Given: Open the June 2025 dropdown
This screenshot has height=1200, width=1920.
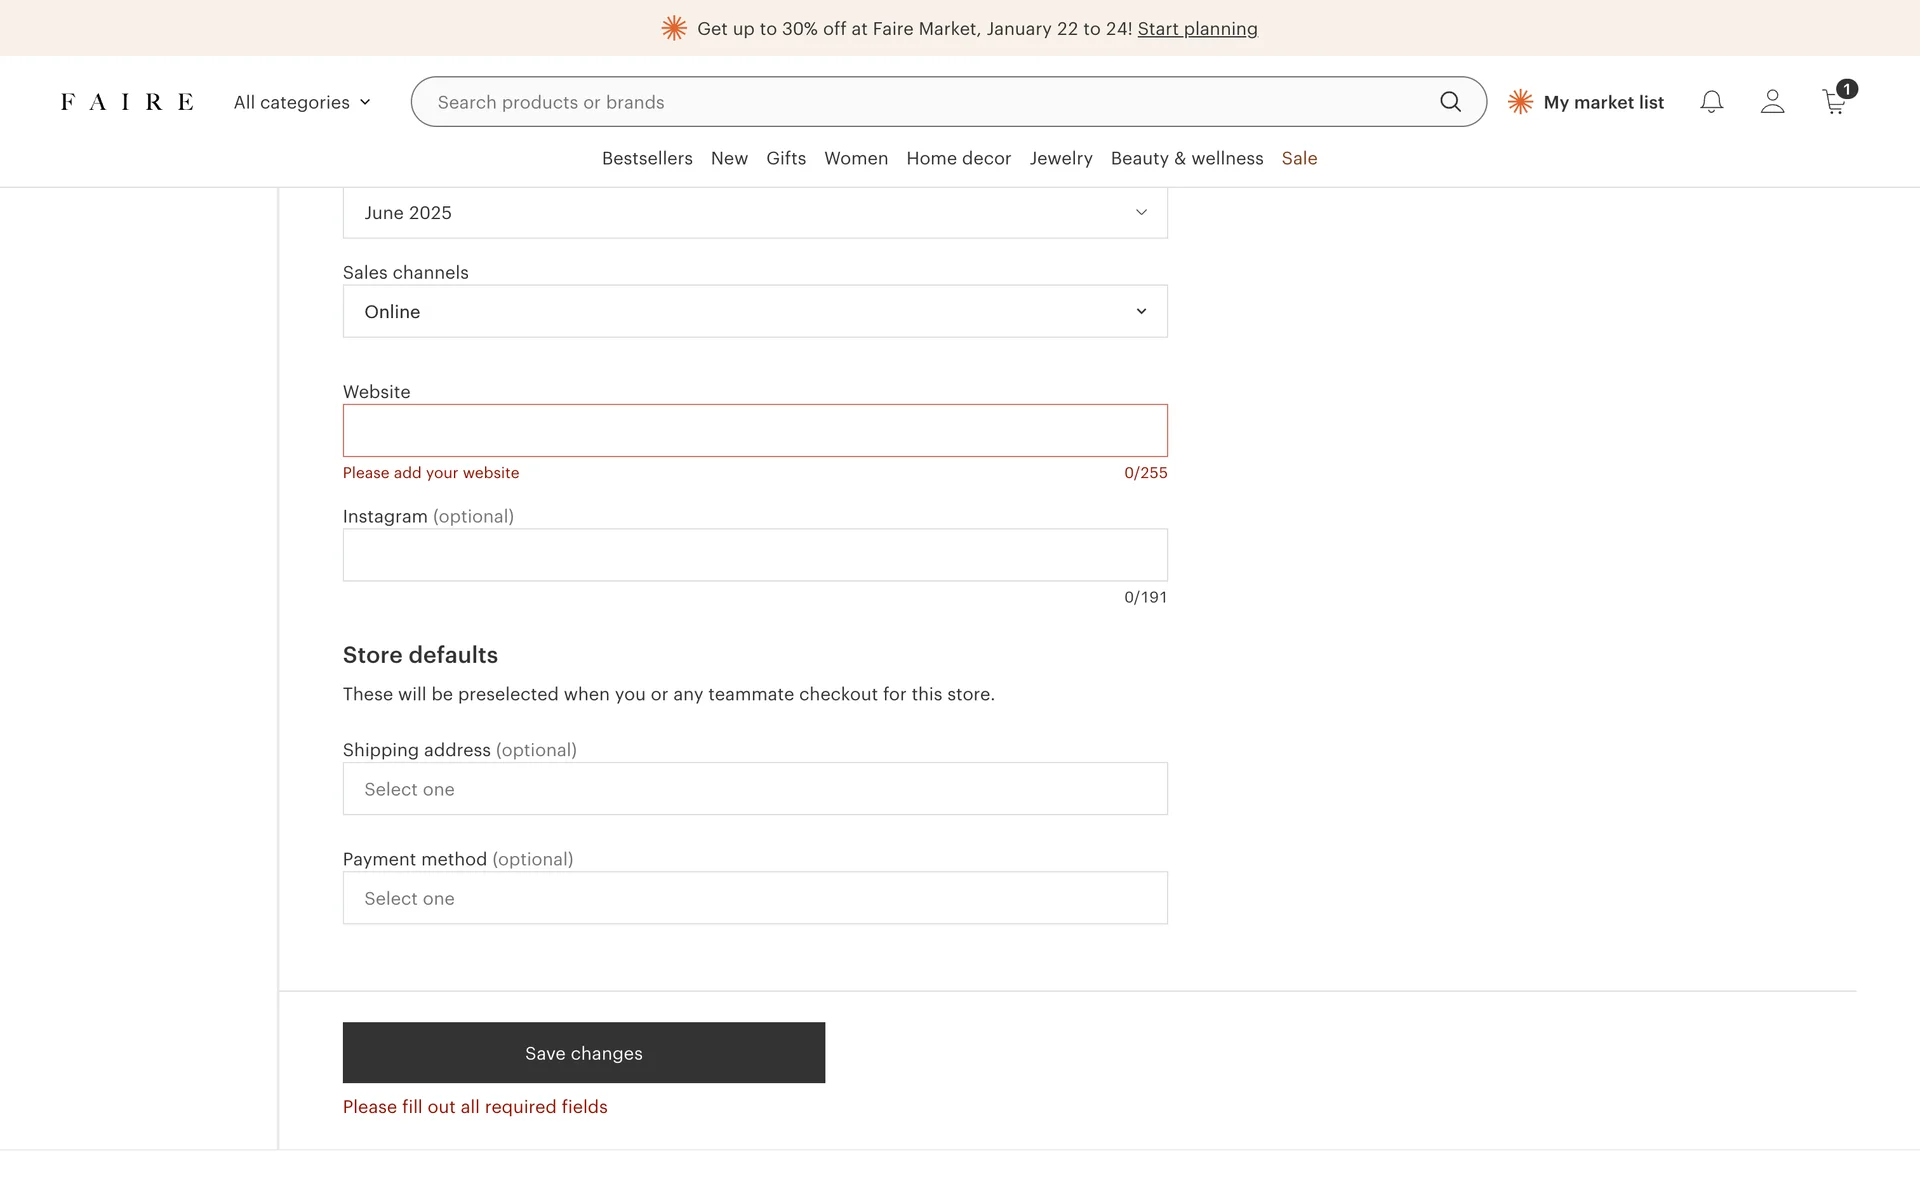Looking at the screenshot, I should (x=755, y=213).
